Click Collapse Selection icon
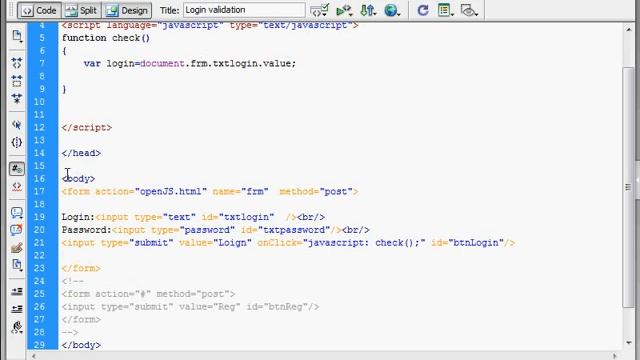The image size is (640, 360). [x=17, y=81]
